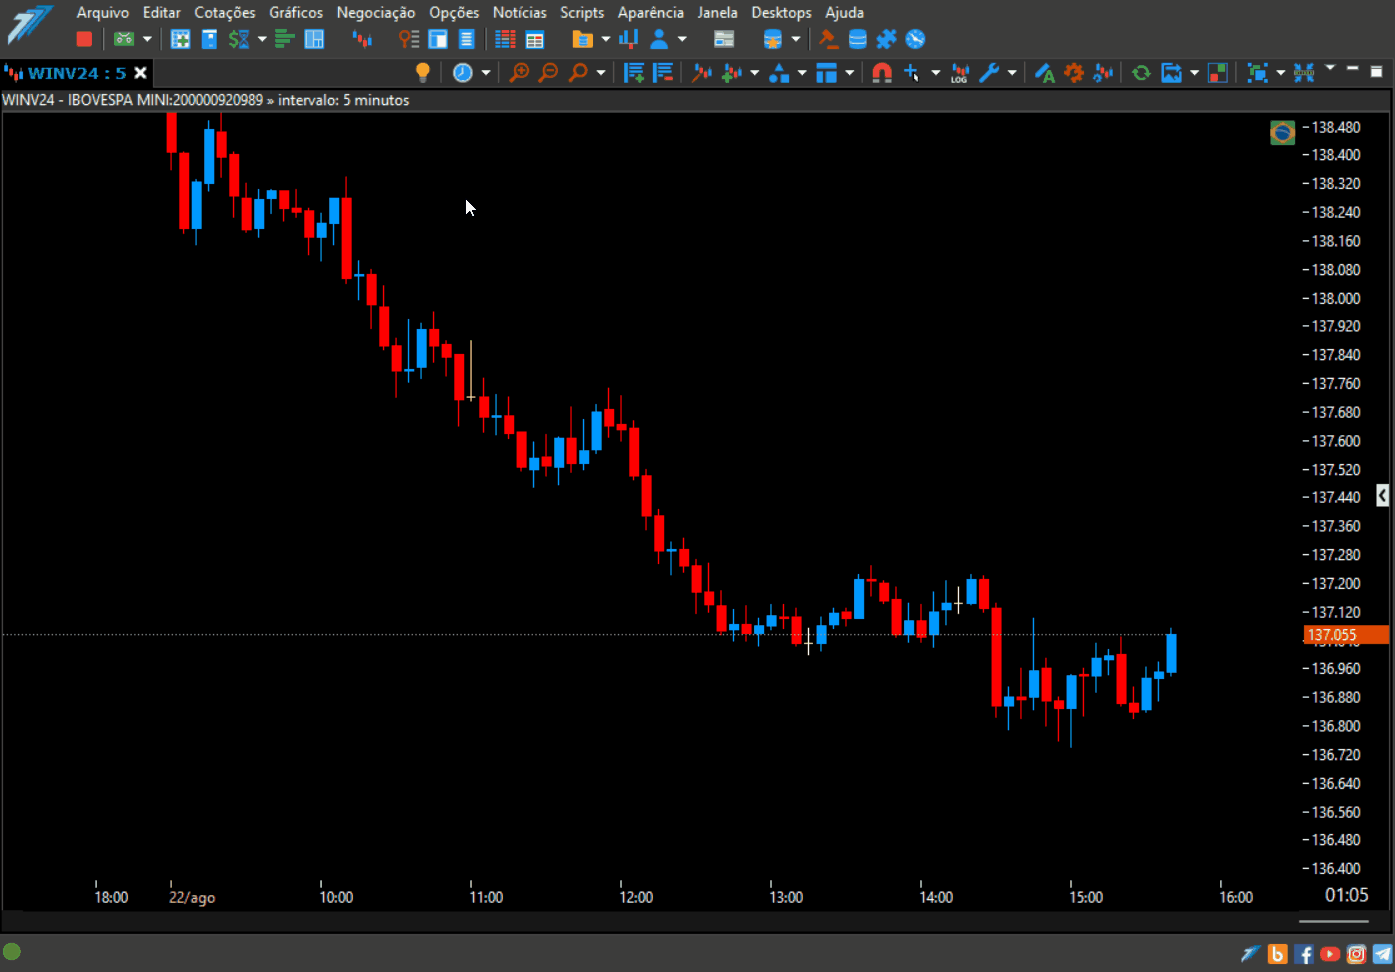Open the Arquivo menu
The width and height of the screenshot is (1395, 972).
coord(102,12)
